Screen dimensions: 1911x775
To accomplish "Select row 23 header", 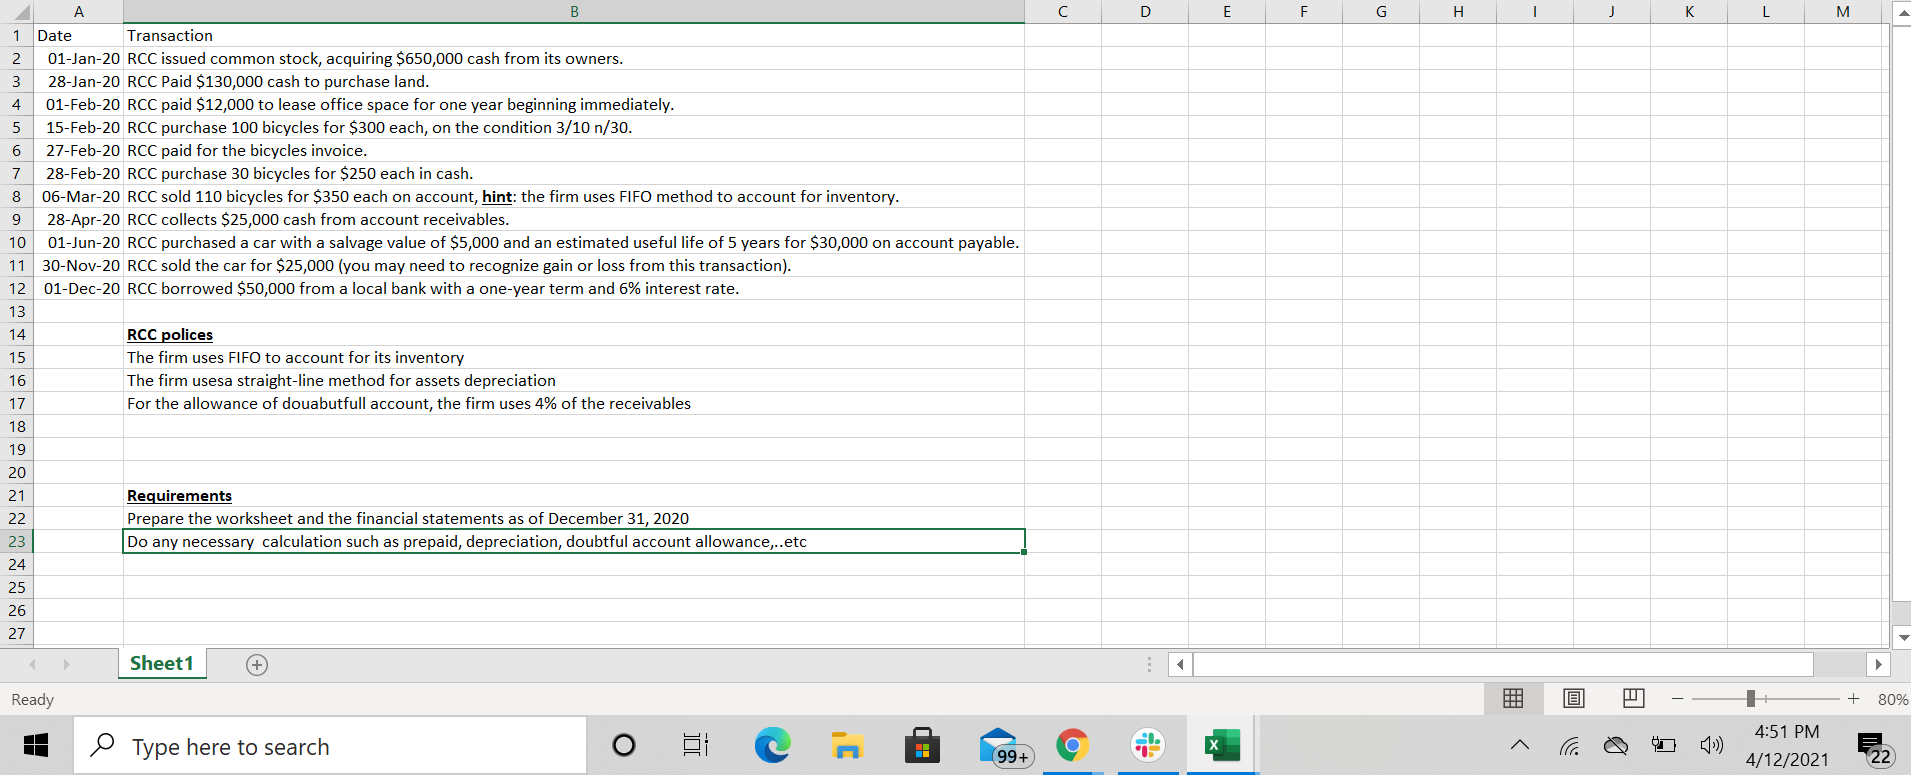I will pos(16,541).
